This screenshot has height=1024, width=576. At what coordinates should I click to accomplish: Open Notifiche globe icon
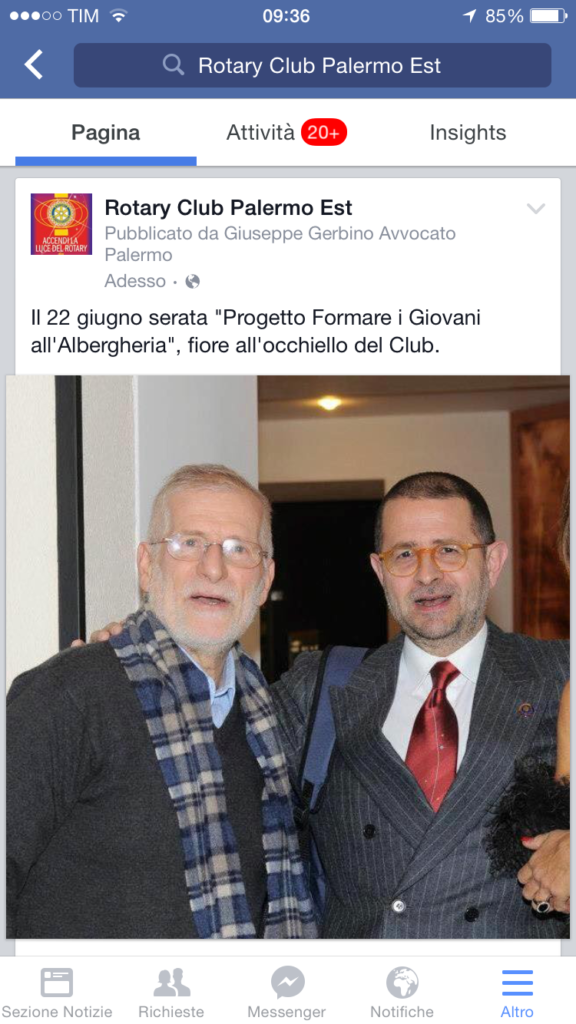coord(402,983)
